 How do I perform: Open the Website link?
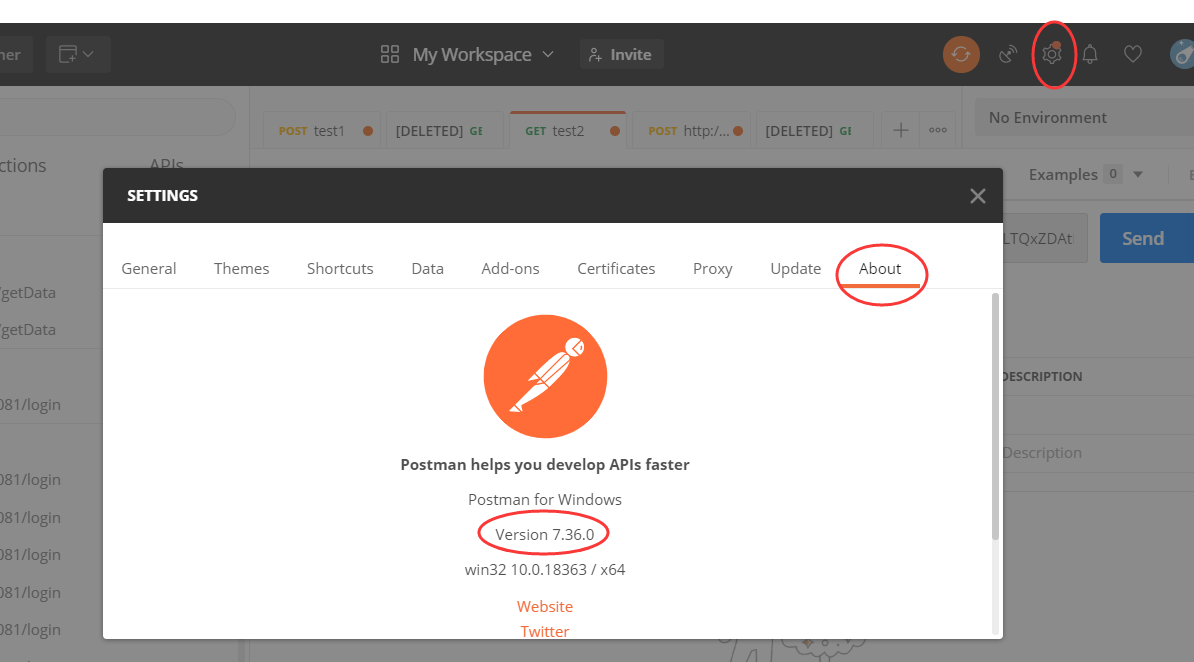click(x=544, y=606)
